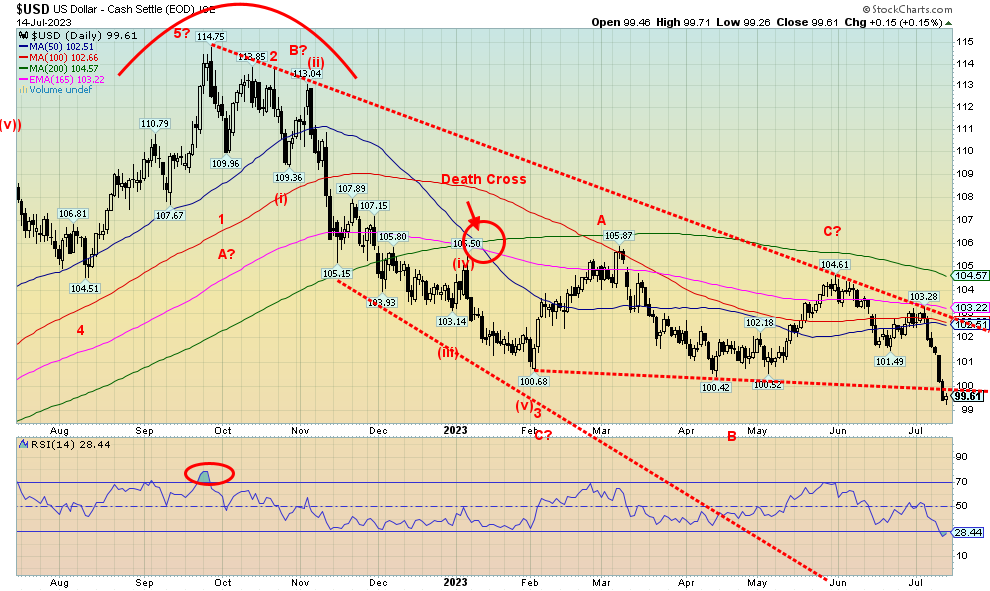Click the red circle marking the Death Cross
Viewport: 990px width, 591px height.
pyautogui.click(x=485, y=243)
